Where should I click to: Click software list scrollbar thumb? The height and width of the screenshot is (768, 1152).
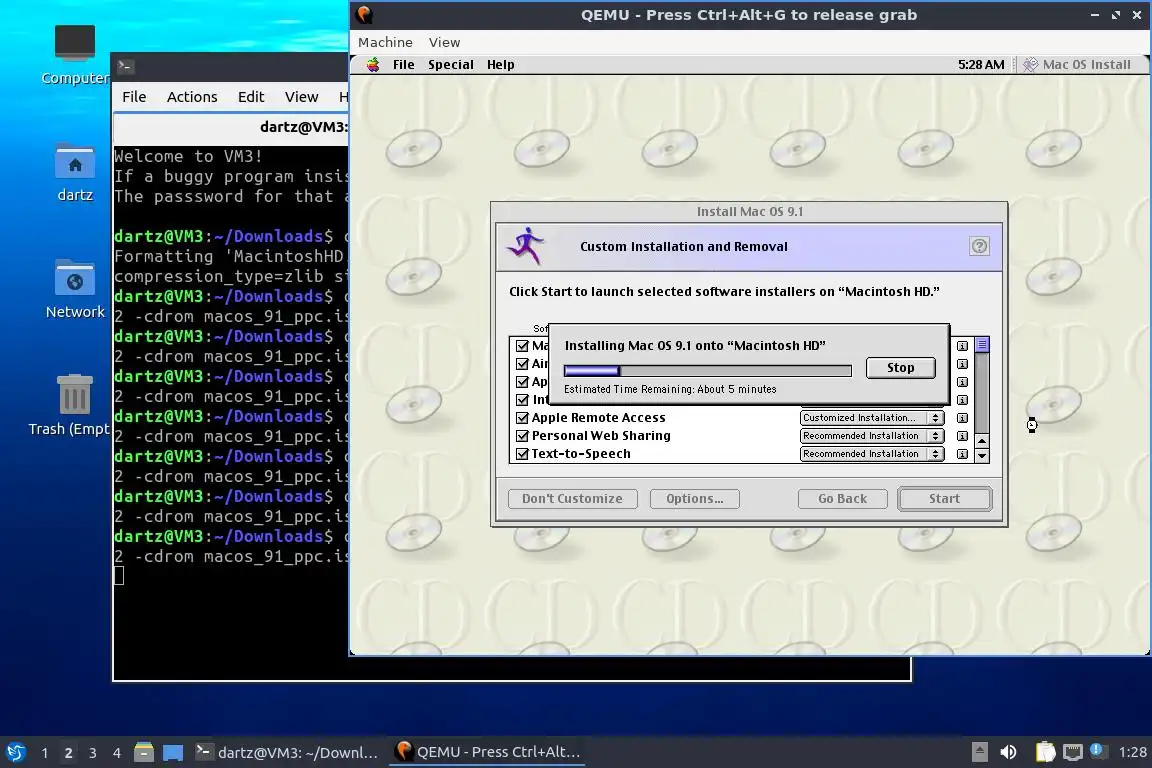[x=982, y=345]
